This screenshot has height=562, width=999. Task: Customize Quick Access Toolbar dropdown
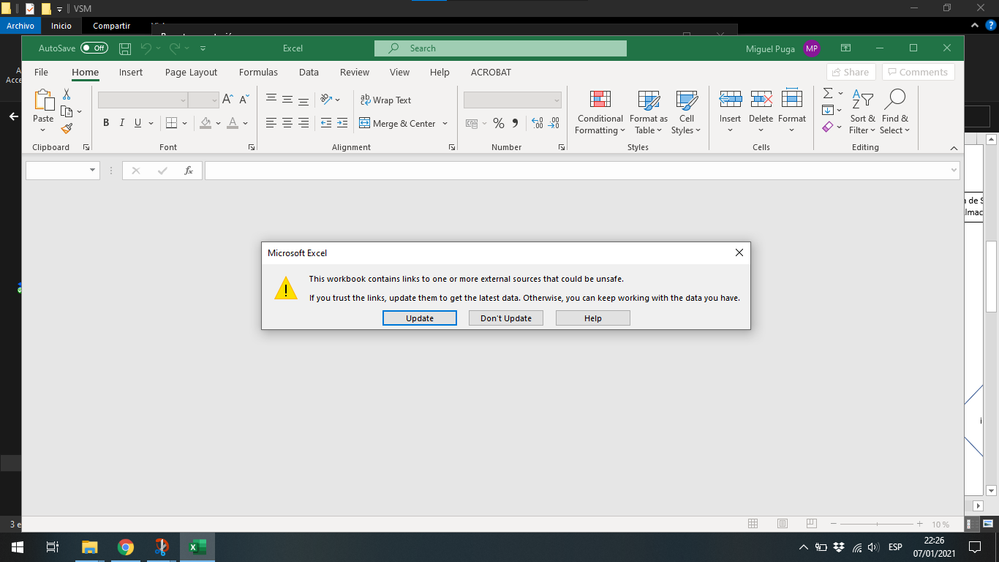click(203, 48)
